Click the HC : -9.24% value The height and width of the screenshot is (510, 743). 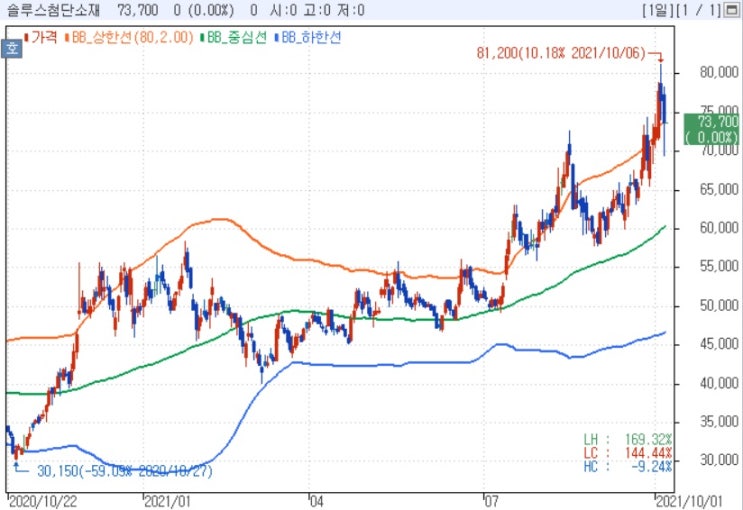pyautogui.click(x=628, y=466)
